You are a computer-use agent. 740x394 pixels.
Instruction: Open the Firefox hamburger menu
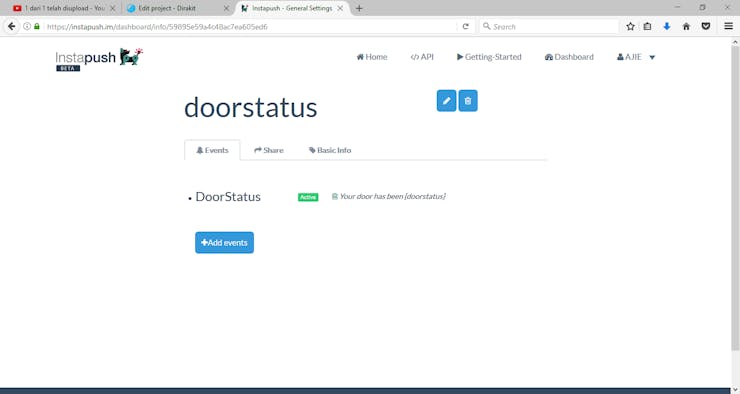coord(728,26)
